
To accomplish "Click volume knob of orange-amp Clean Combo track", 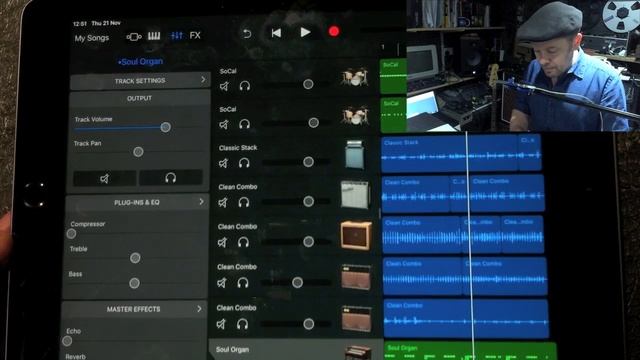I will [x=309, y=241].
